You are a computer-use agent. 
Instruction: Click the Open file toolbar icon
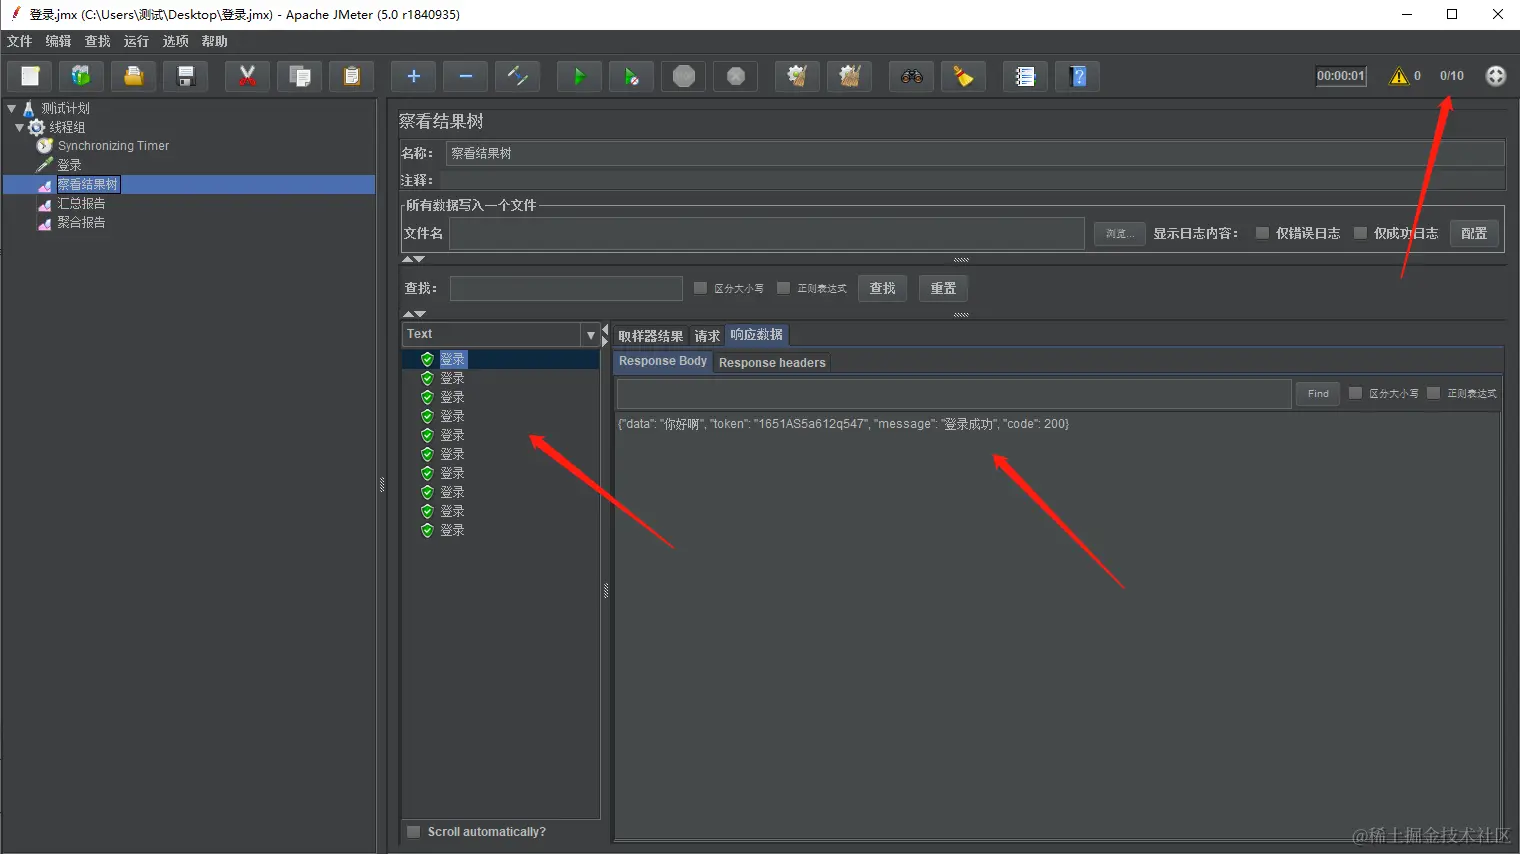tap(134, 76)
